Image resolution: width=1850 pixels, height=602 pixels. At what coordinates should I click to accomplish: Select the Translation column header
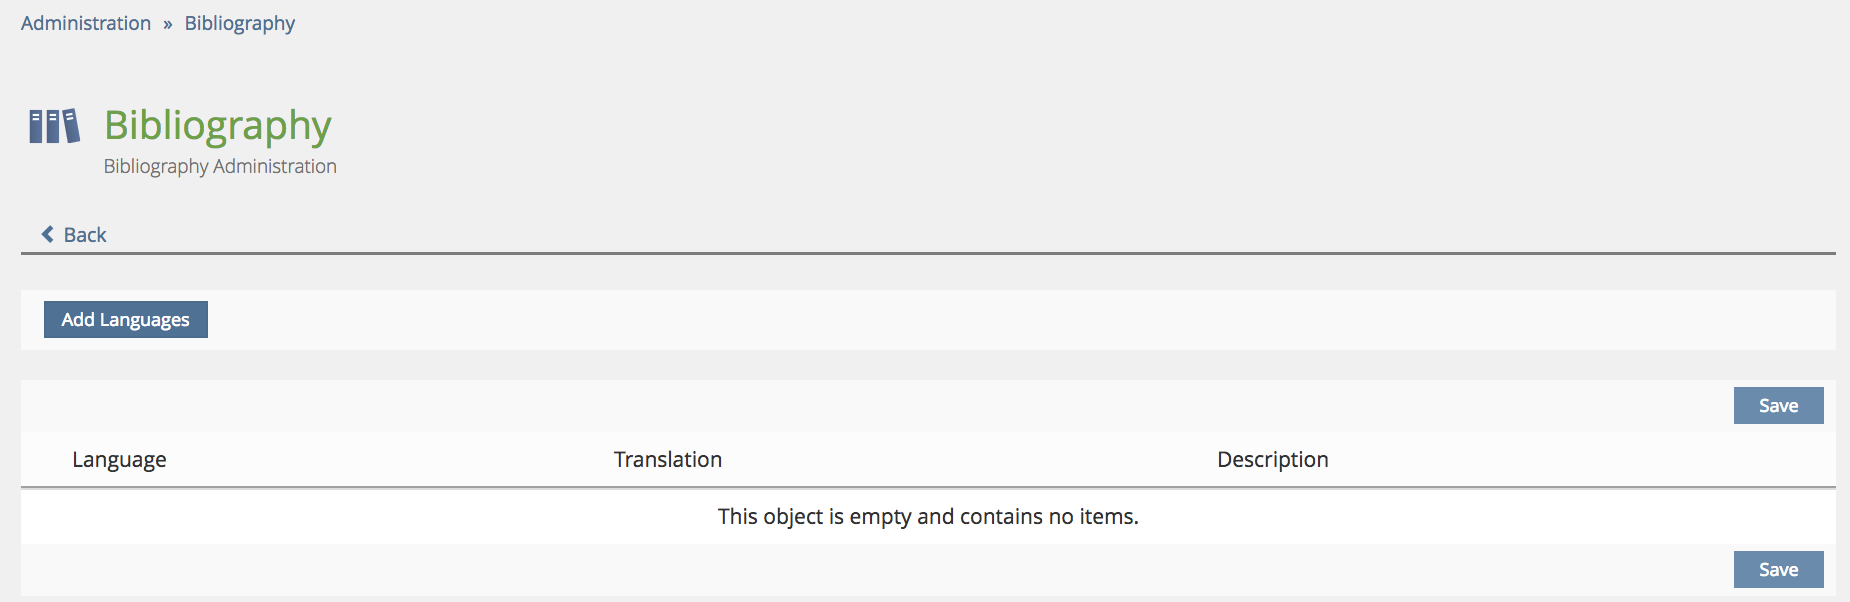pos(668,460)
